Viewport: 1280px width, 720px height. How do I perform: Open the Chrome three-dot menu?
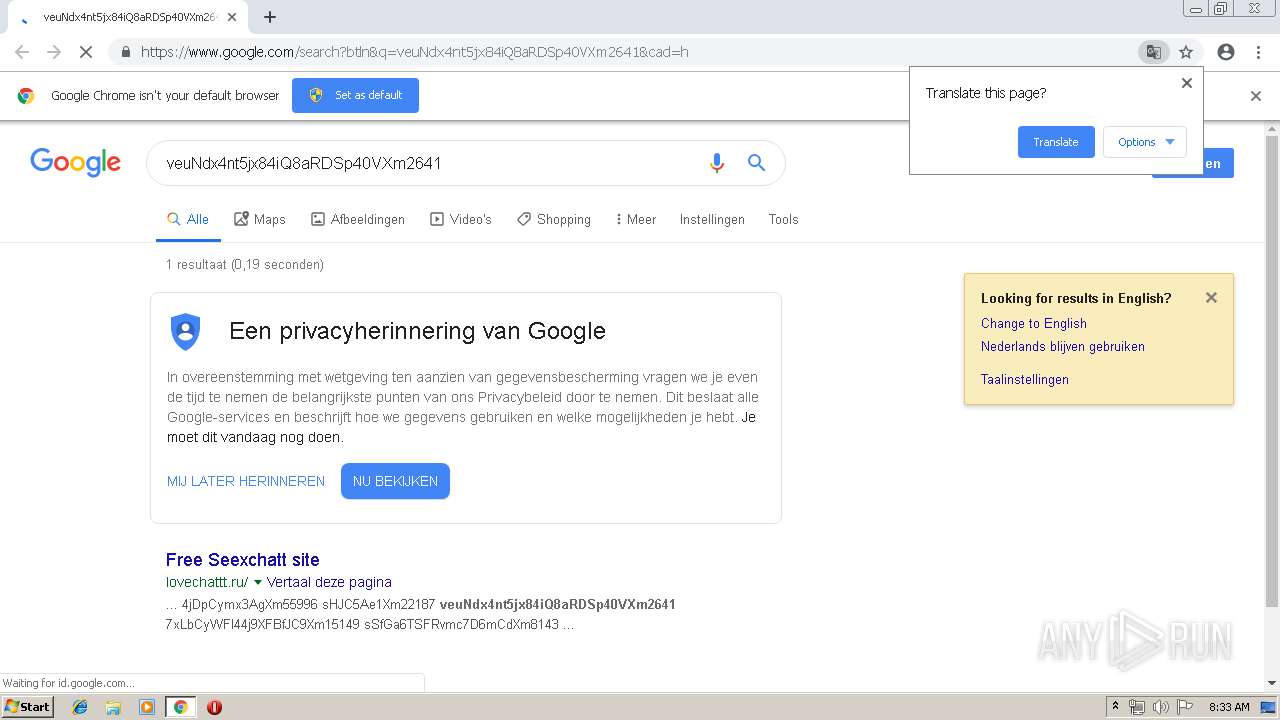coord(1258,52)
